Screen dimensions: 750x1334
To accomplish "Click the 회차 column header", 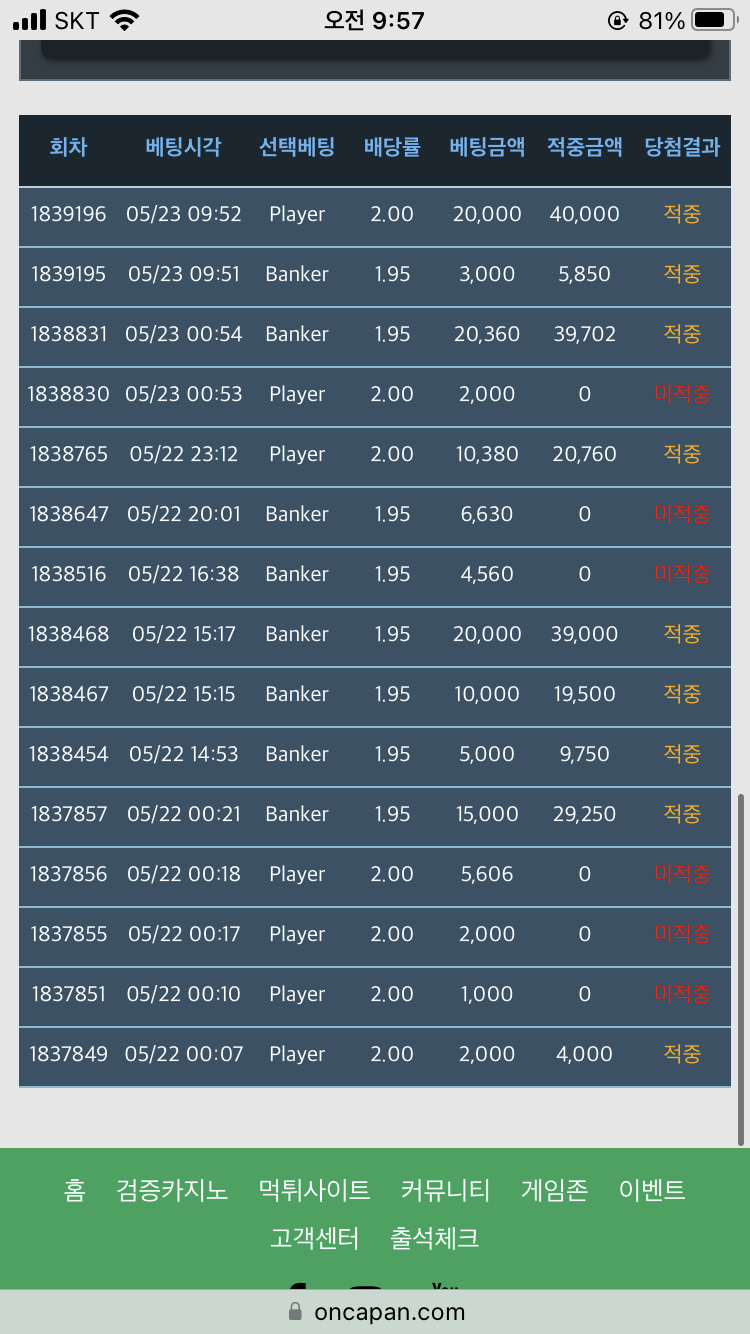I will click(68, 147).
